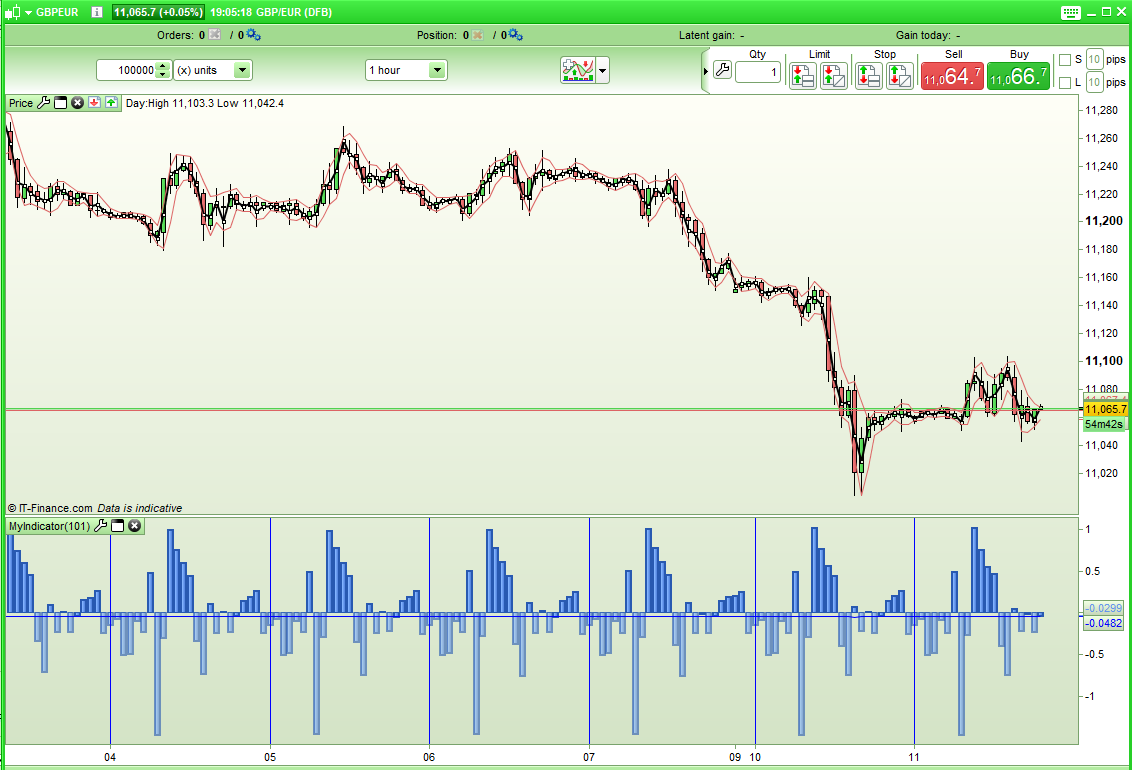Open the Price panel settings wrench
Image resolution: width=1132 pixels, height=770 pixels.
44,103
